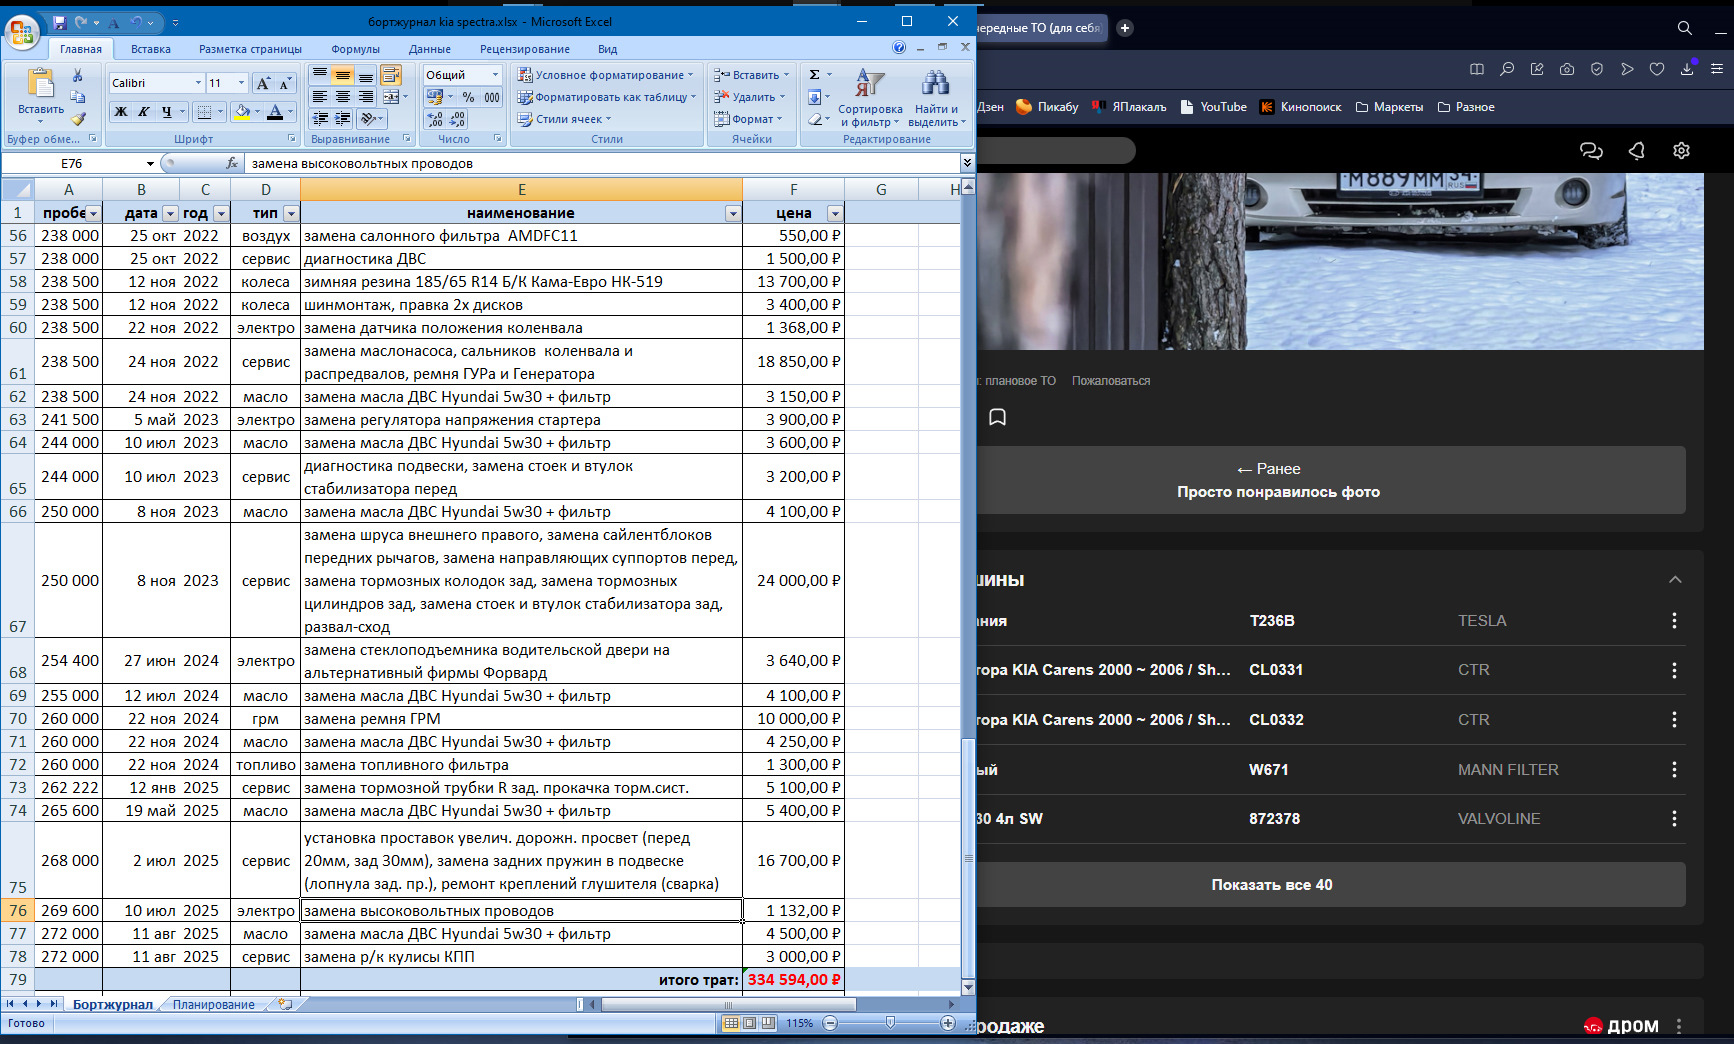Image resolution: width=1734 pixels, height=1044 pixels.
Task: Open the filter dropdown for тип column
Action: point(291,213)
